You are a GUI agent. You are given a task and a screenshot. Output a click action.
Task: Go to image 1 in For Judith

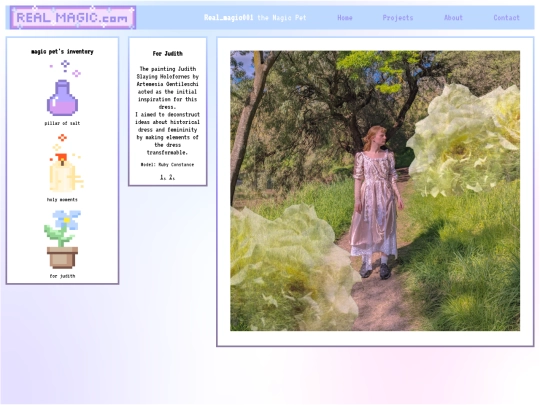163,177
